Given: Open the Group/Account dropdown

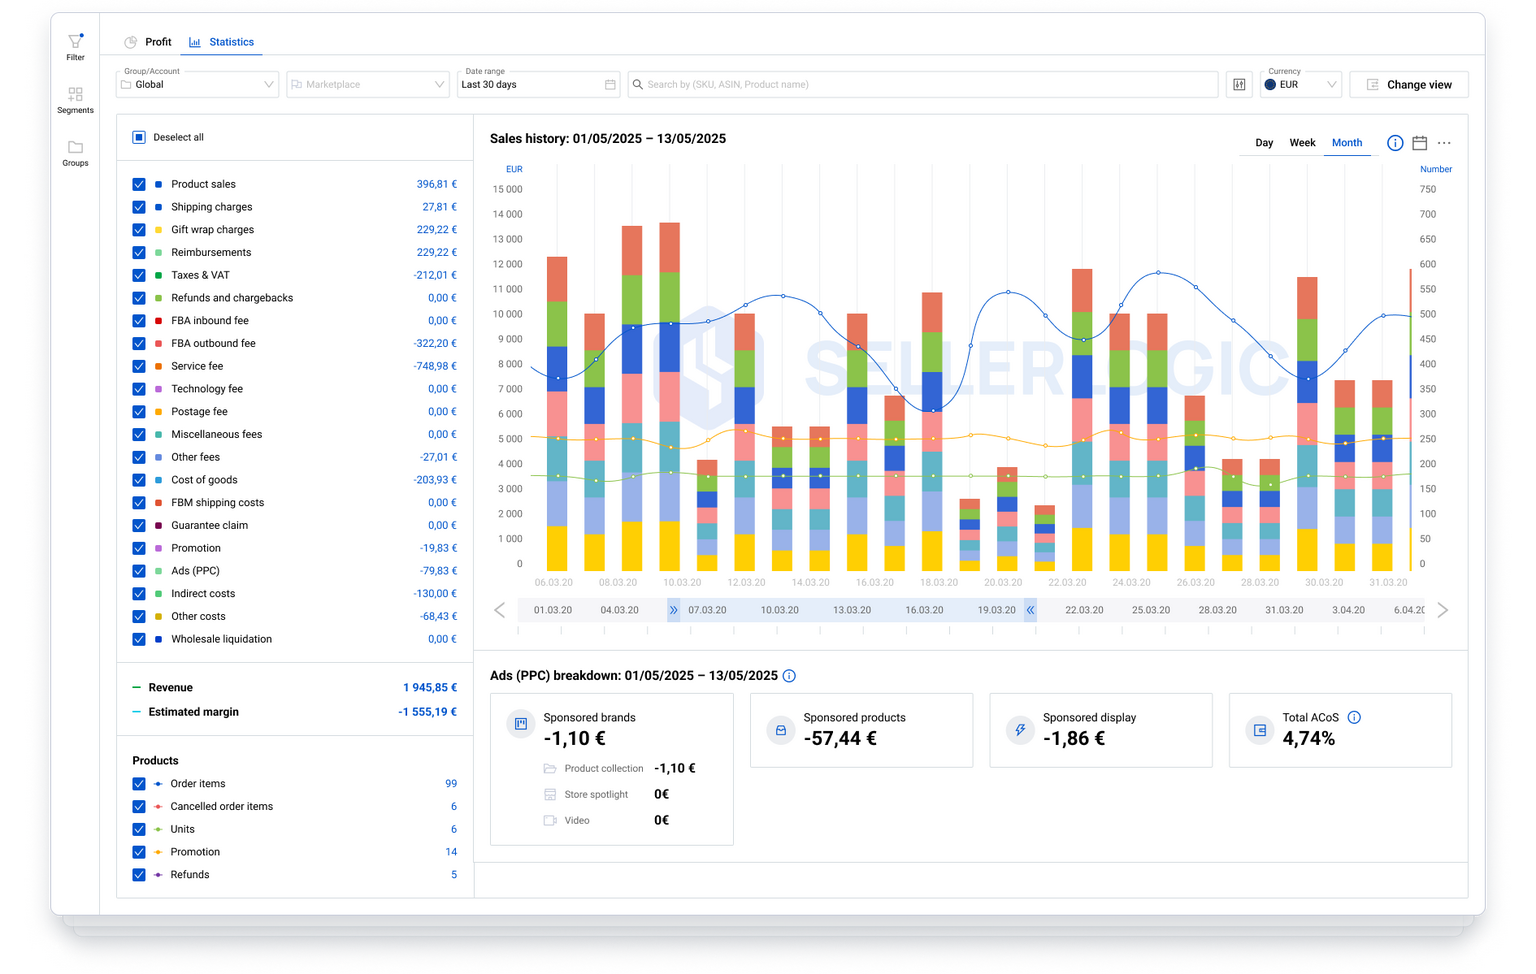Looking at the screenshot, I should click(x=197, y=84).
